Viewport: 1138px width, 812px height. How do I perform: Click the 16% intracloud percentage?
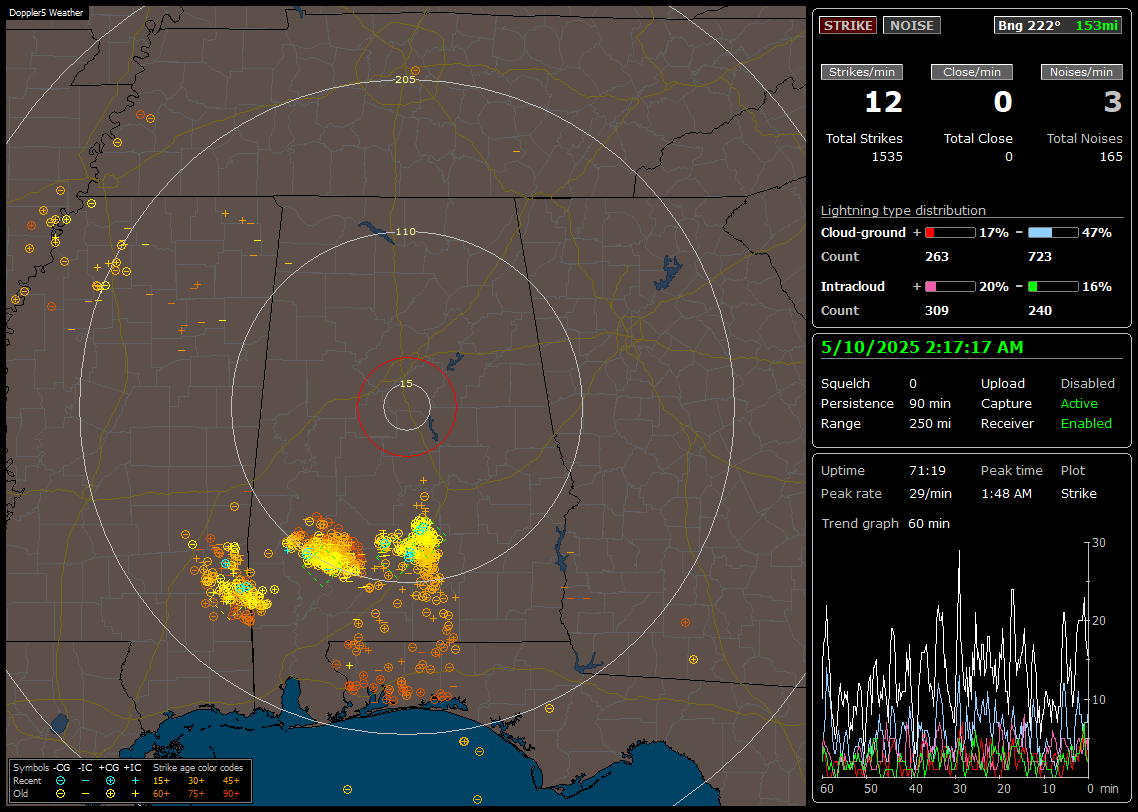[1097, 287]
